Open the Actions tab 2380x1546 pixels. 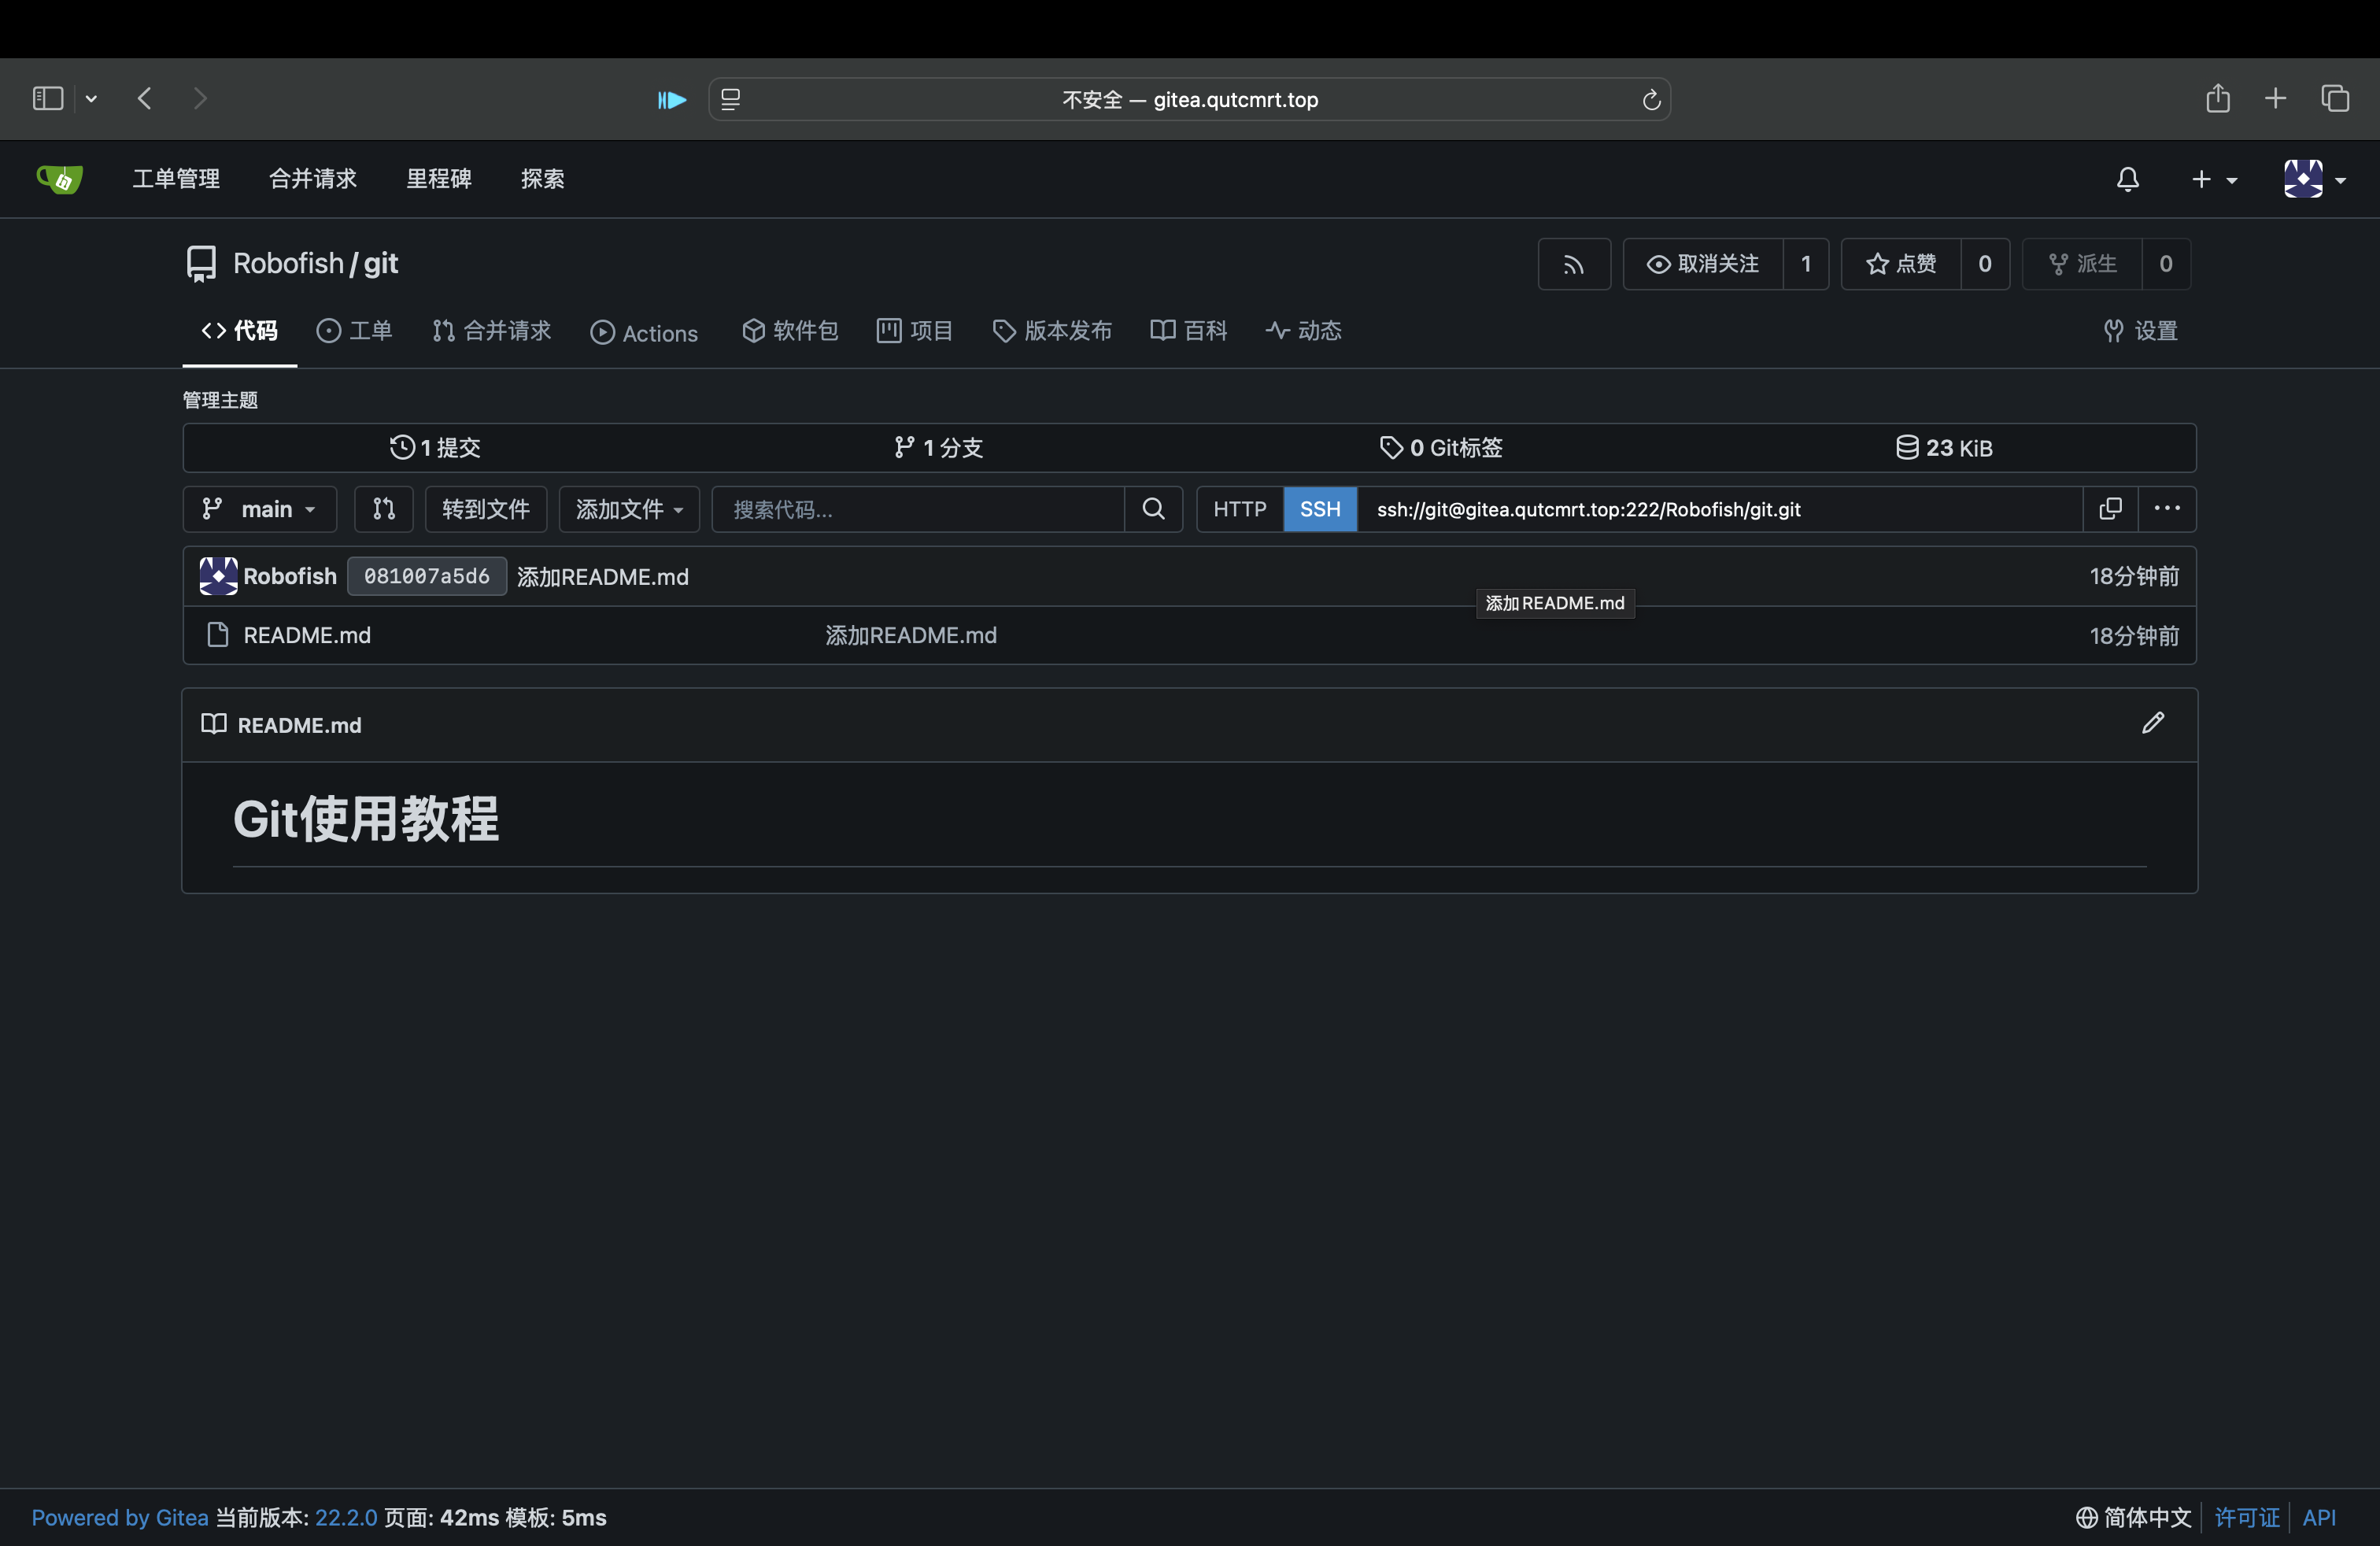click(644, 333)
